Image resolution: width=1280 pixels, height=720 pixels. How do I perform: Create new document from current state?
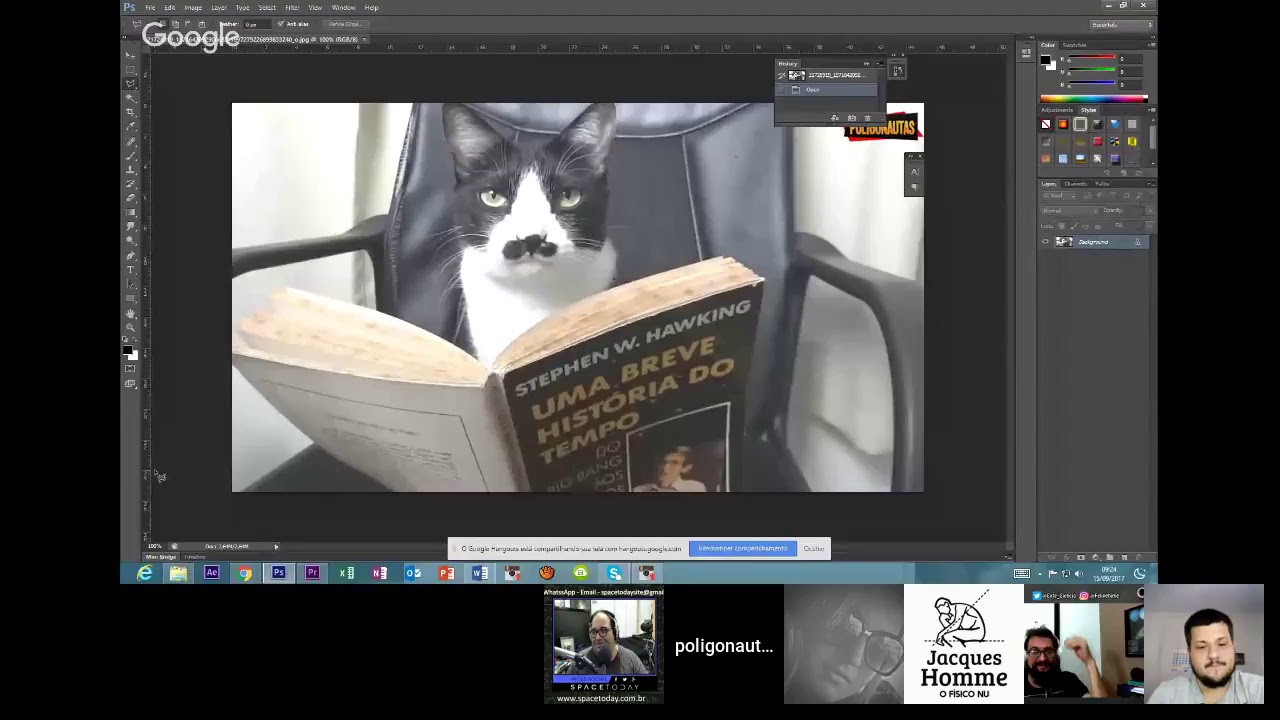(x=835, y=118)
